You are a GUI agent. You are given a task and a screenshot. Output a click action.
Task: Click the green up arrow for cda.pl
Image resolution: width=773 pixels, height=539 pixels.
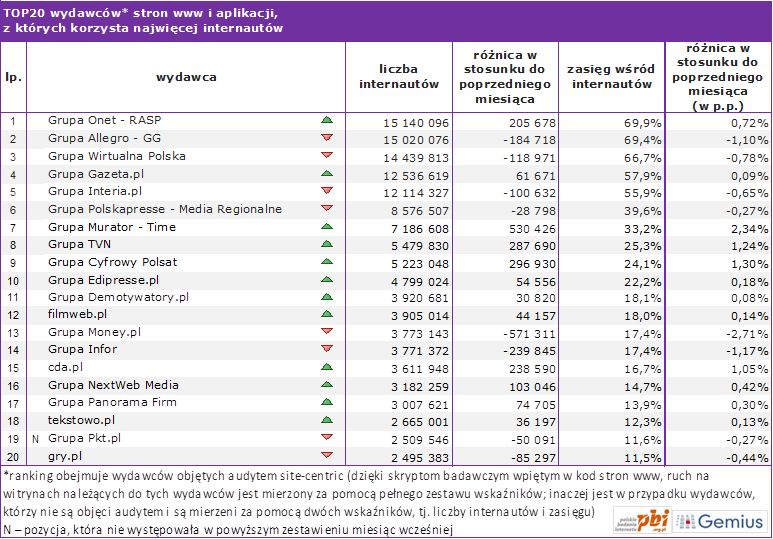[x=327, y=367]
